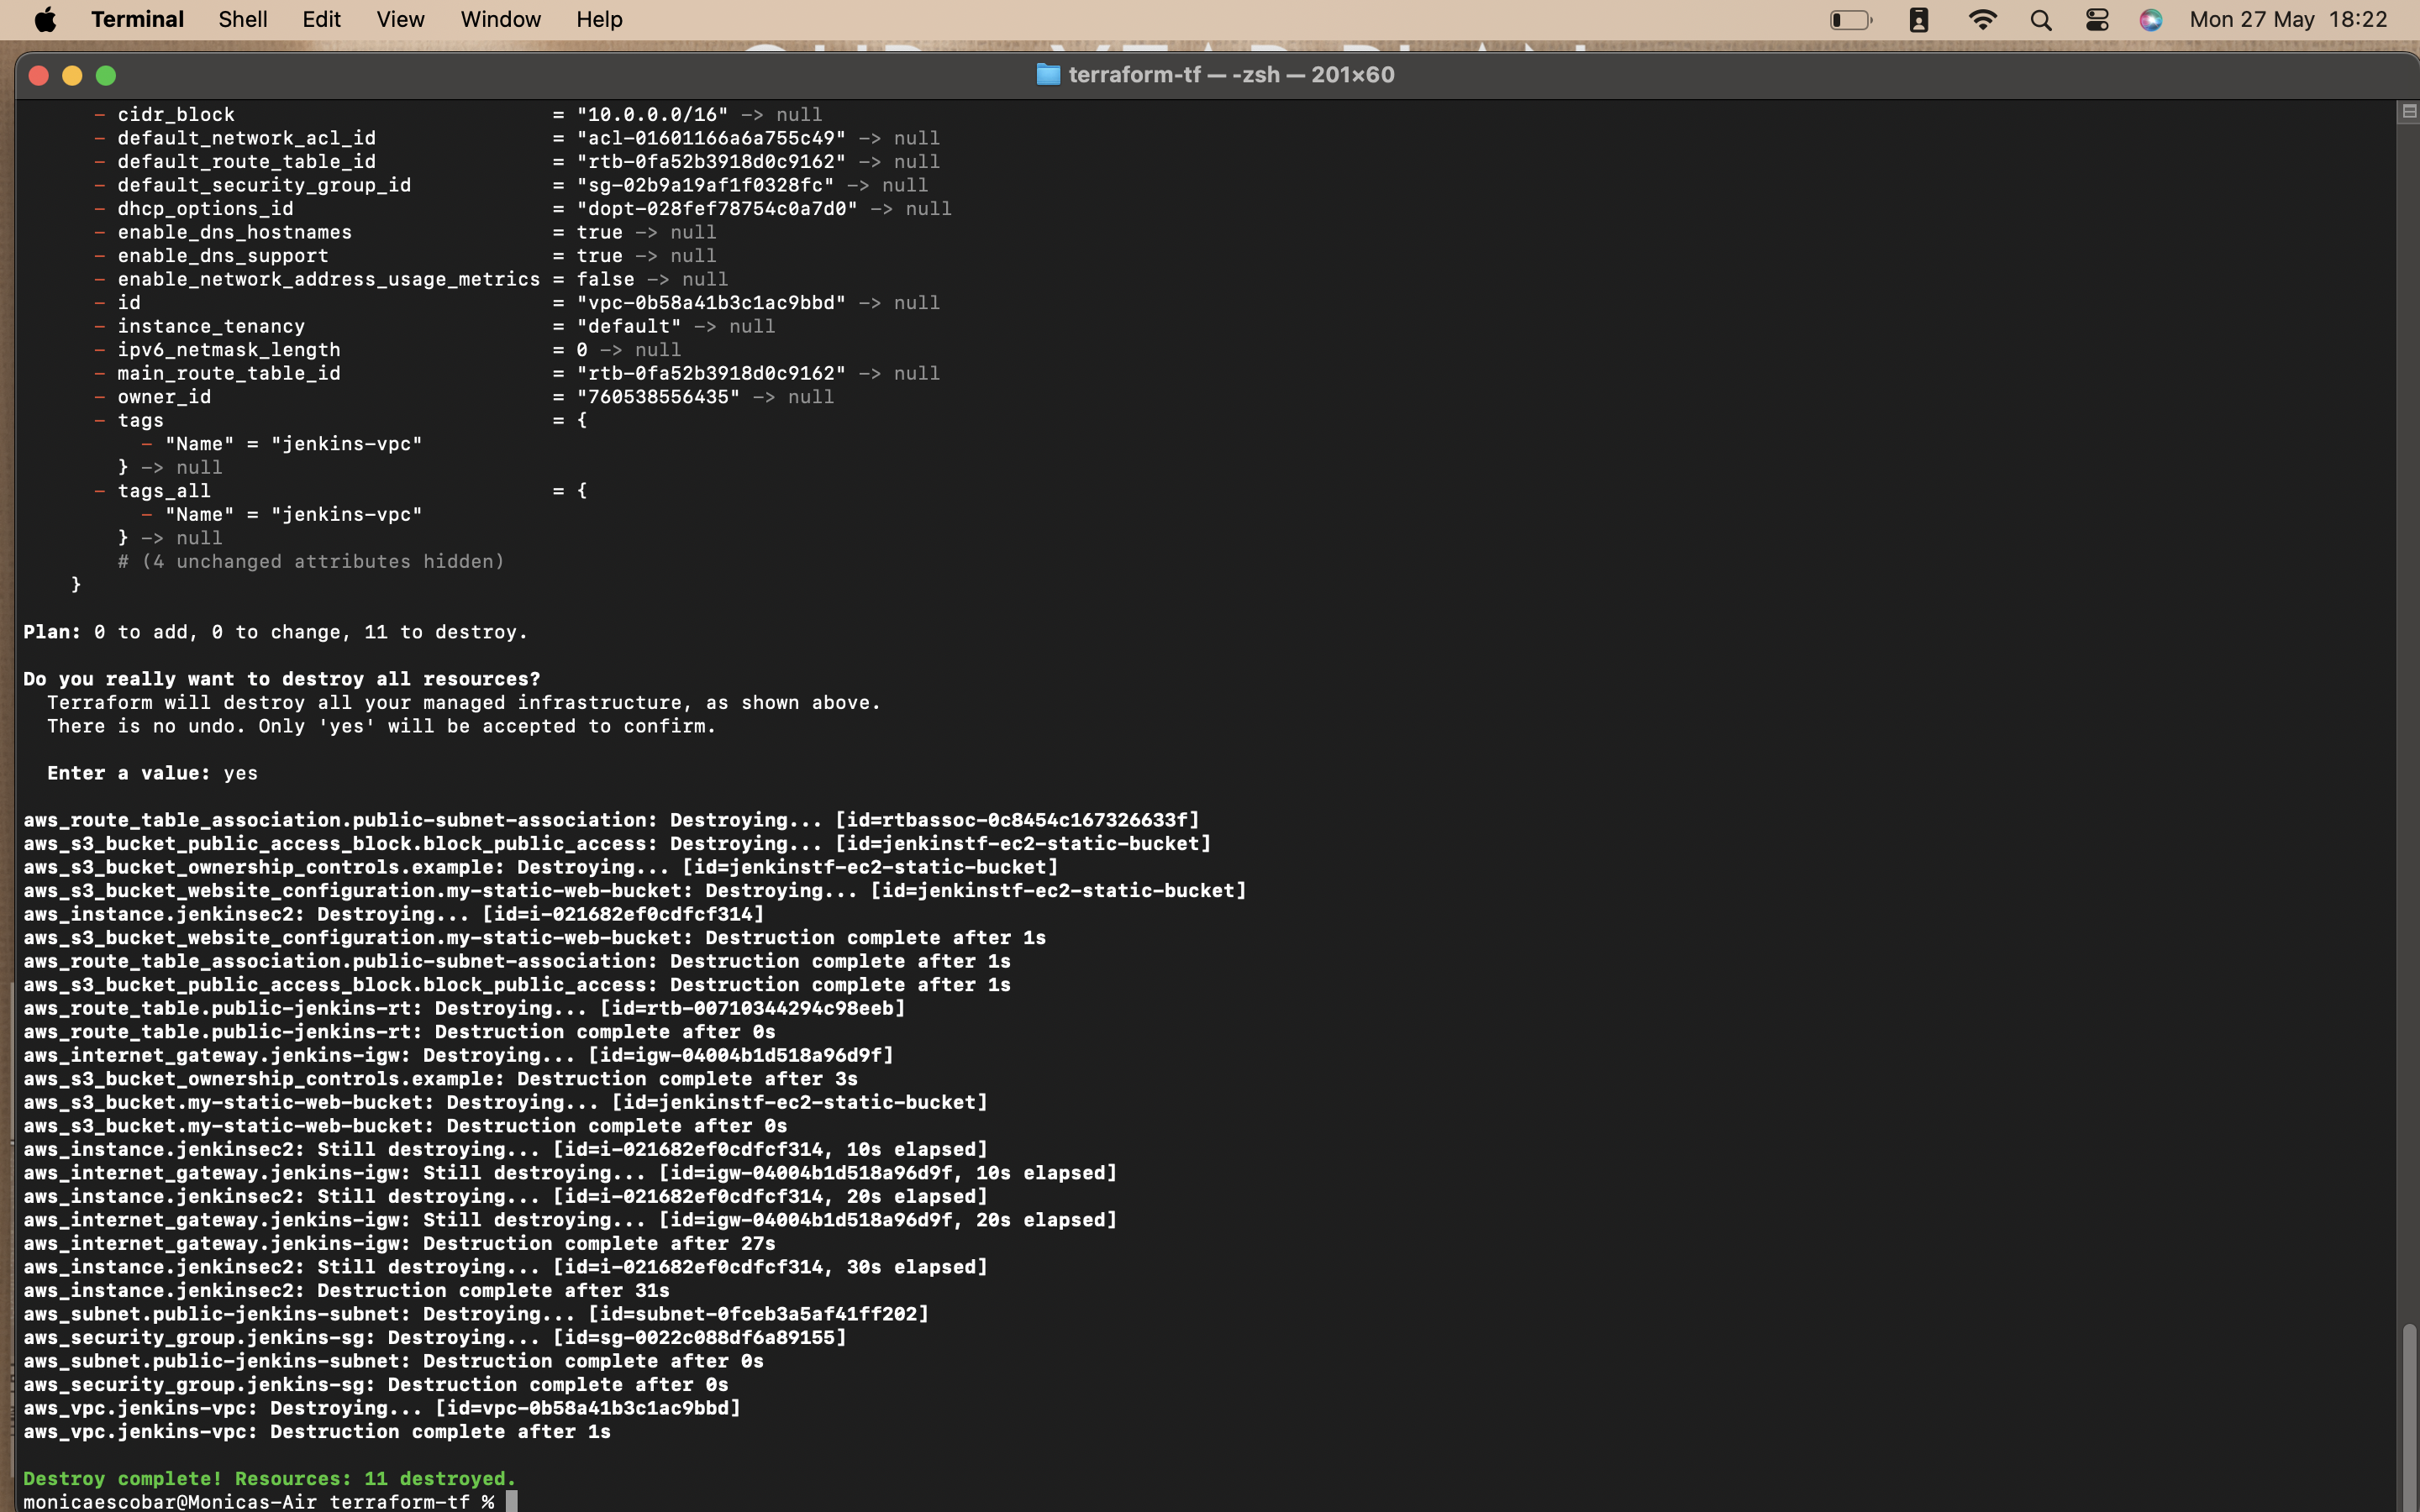
Task: Launch Siri from menu bar
Action: [2151, 19]
